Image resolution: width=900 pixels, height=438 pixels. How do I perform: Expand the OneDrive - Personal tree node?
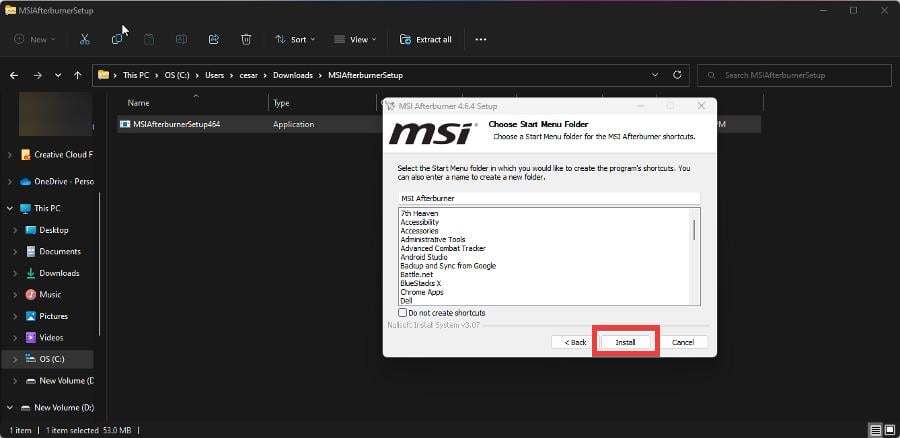click(x=9, y=181)
